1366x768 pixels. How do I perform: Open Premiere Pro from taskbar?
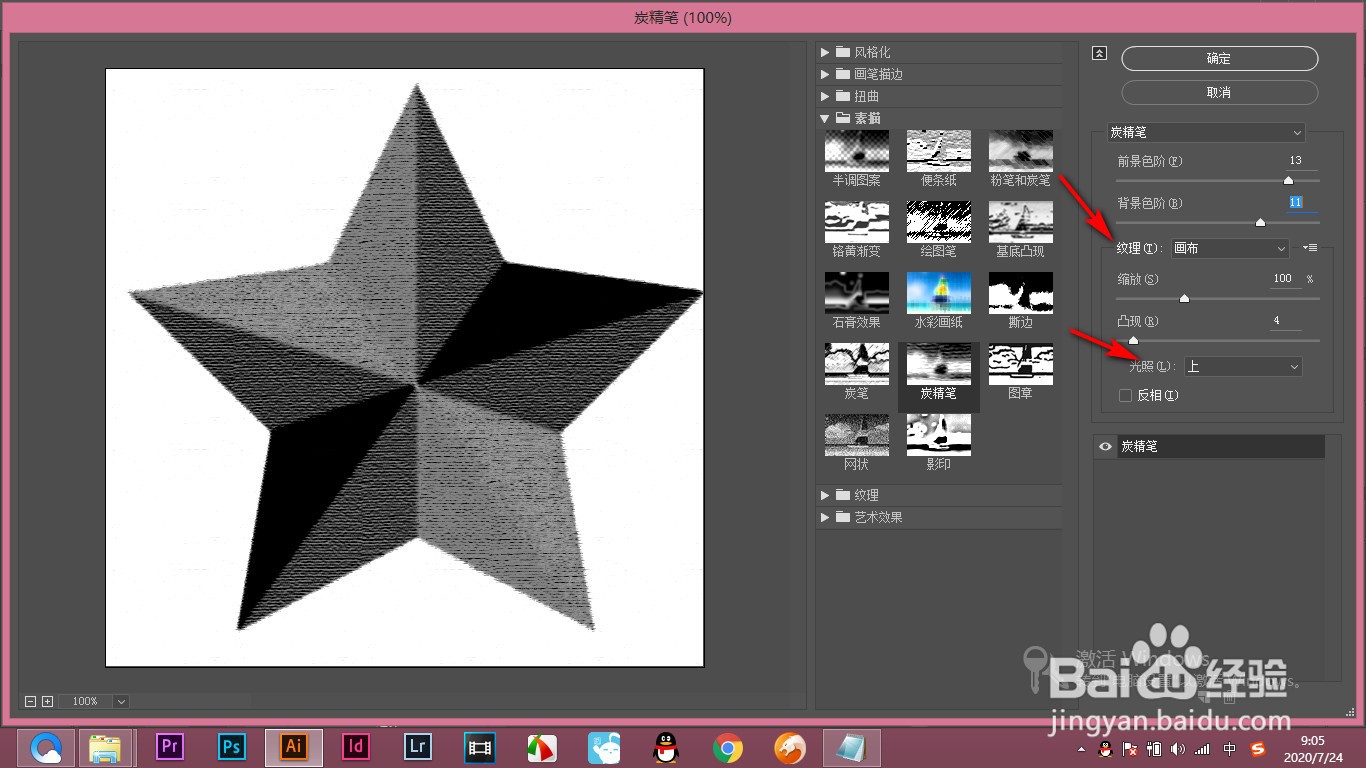171,747
